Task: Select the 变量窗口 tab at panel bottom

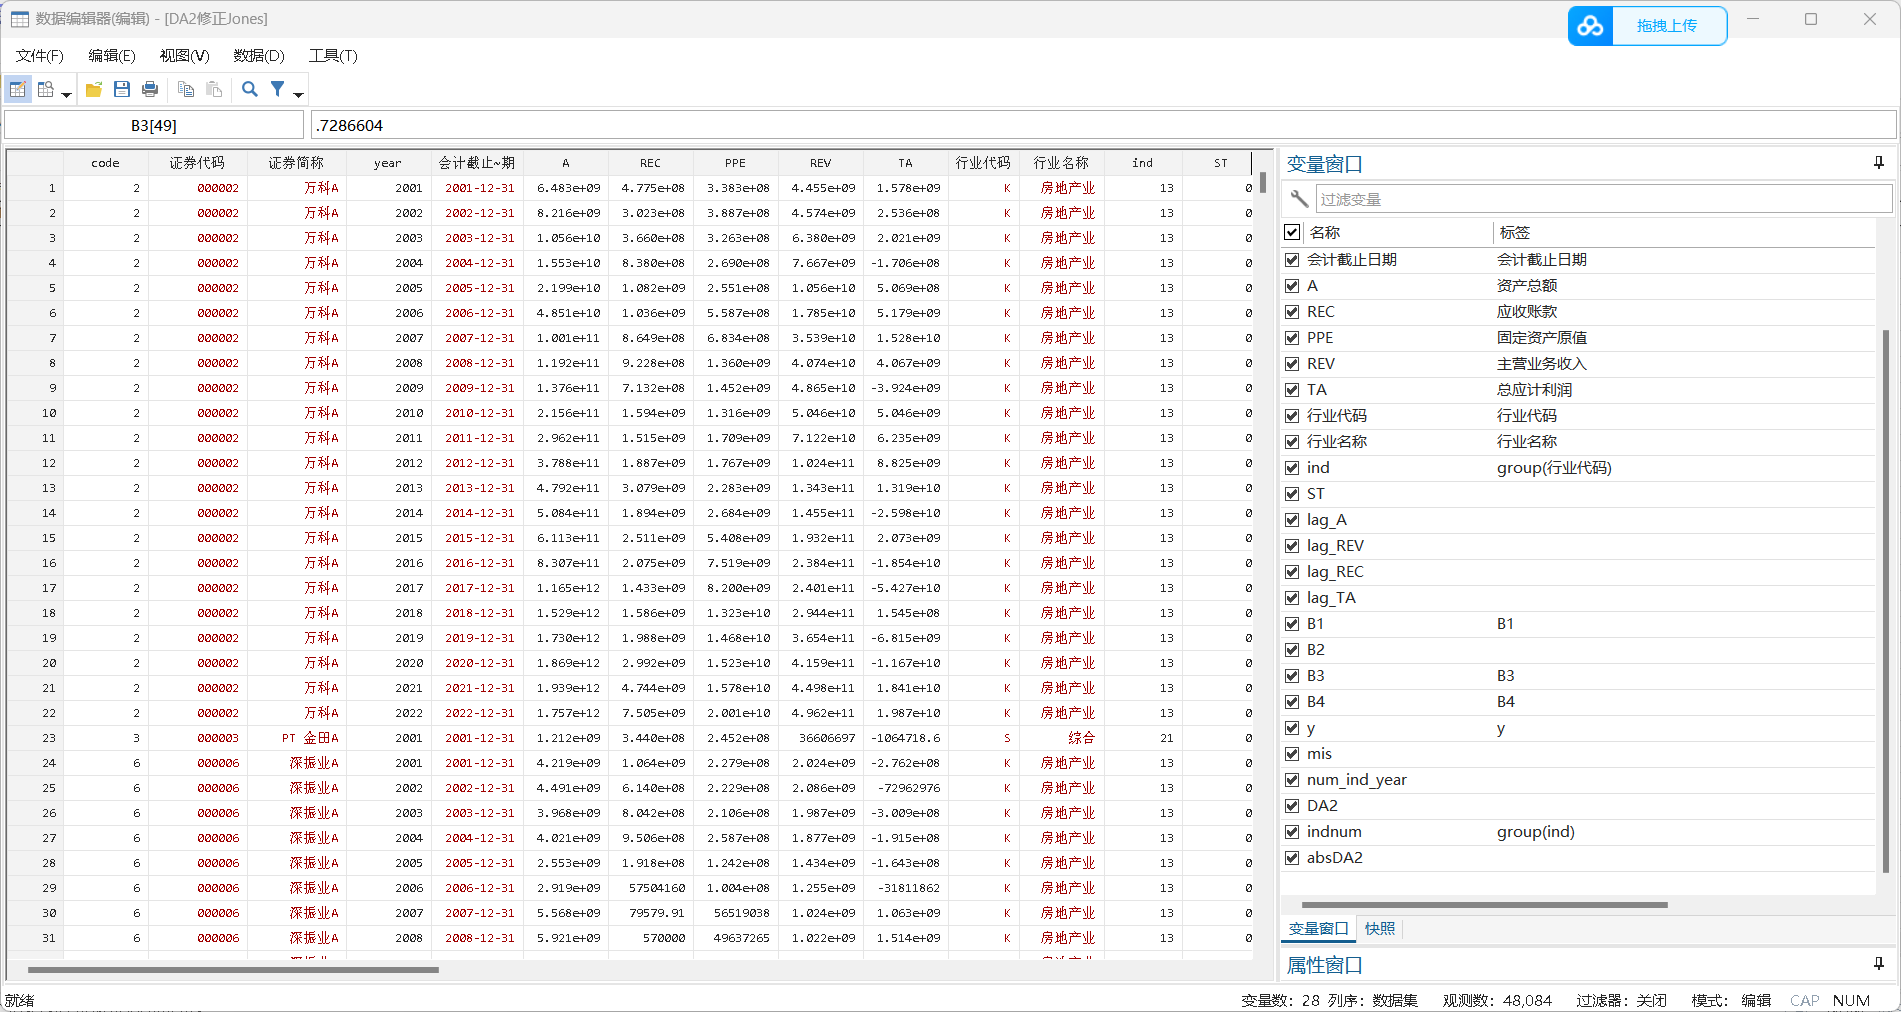Action: point(1318,929)
